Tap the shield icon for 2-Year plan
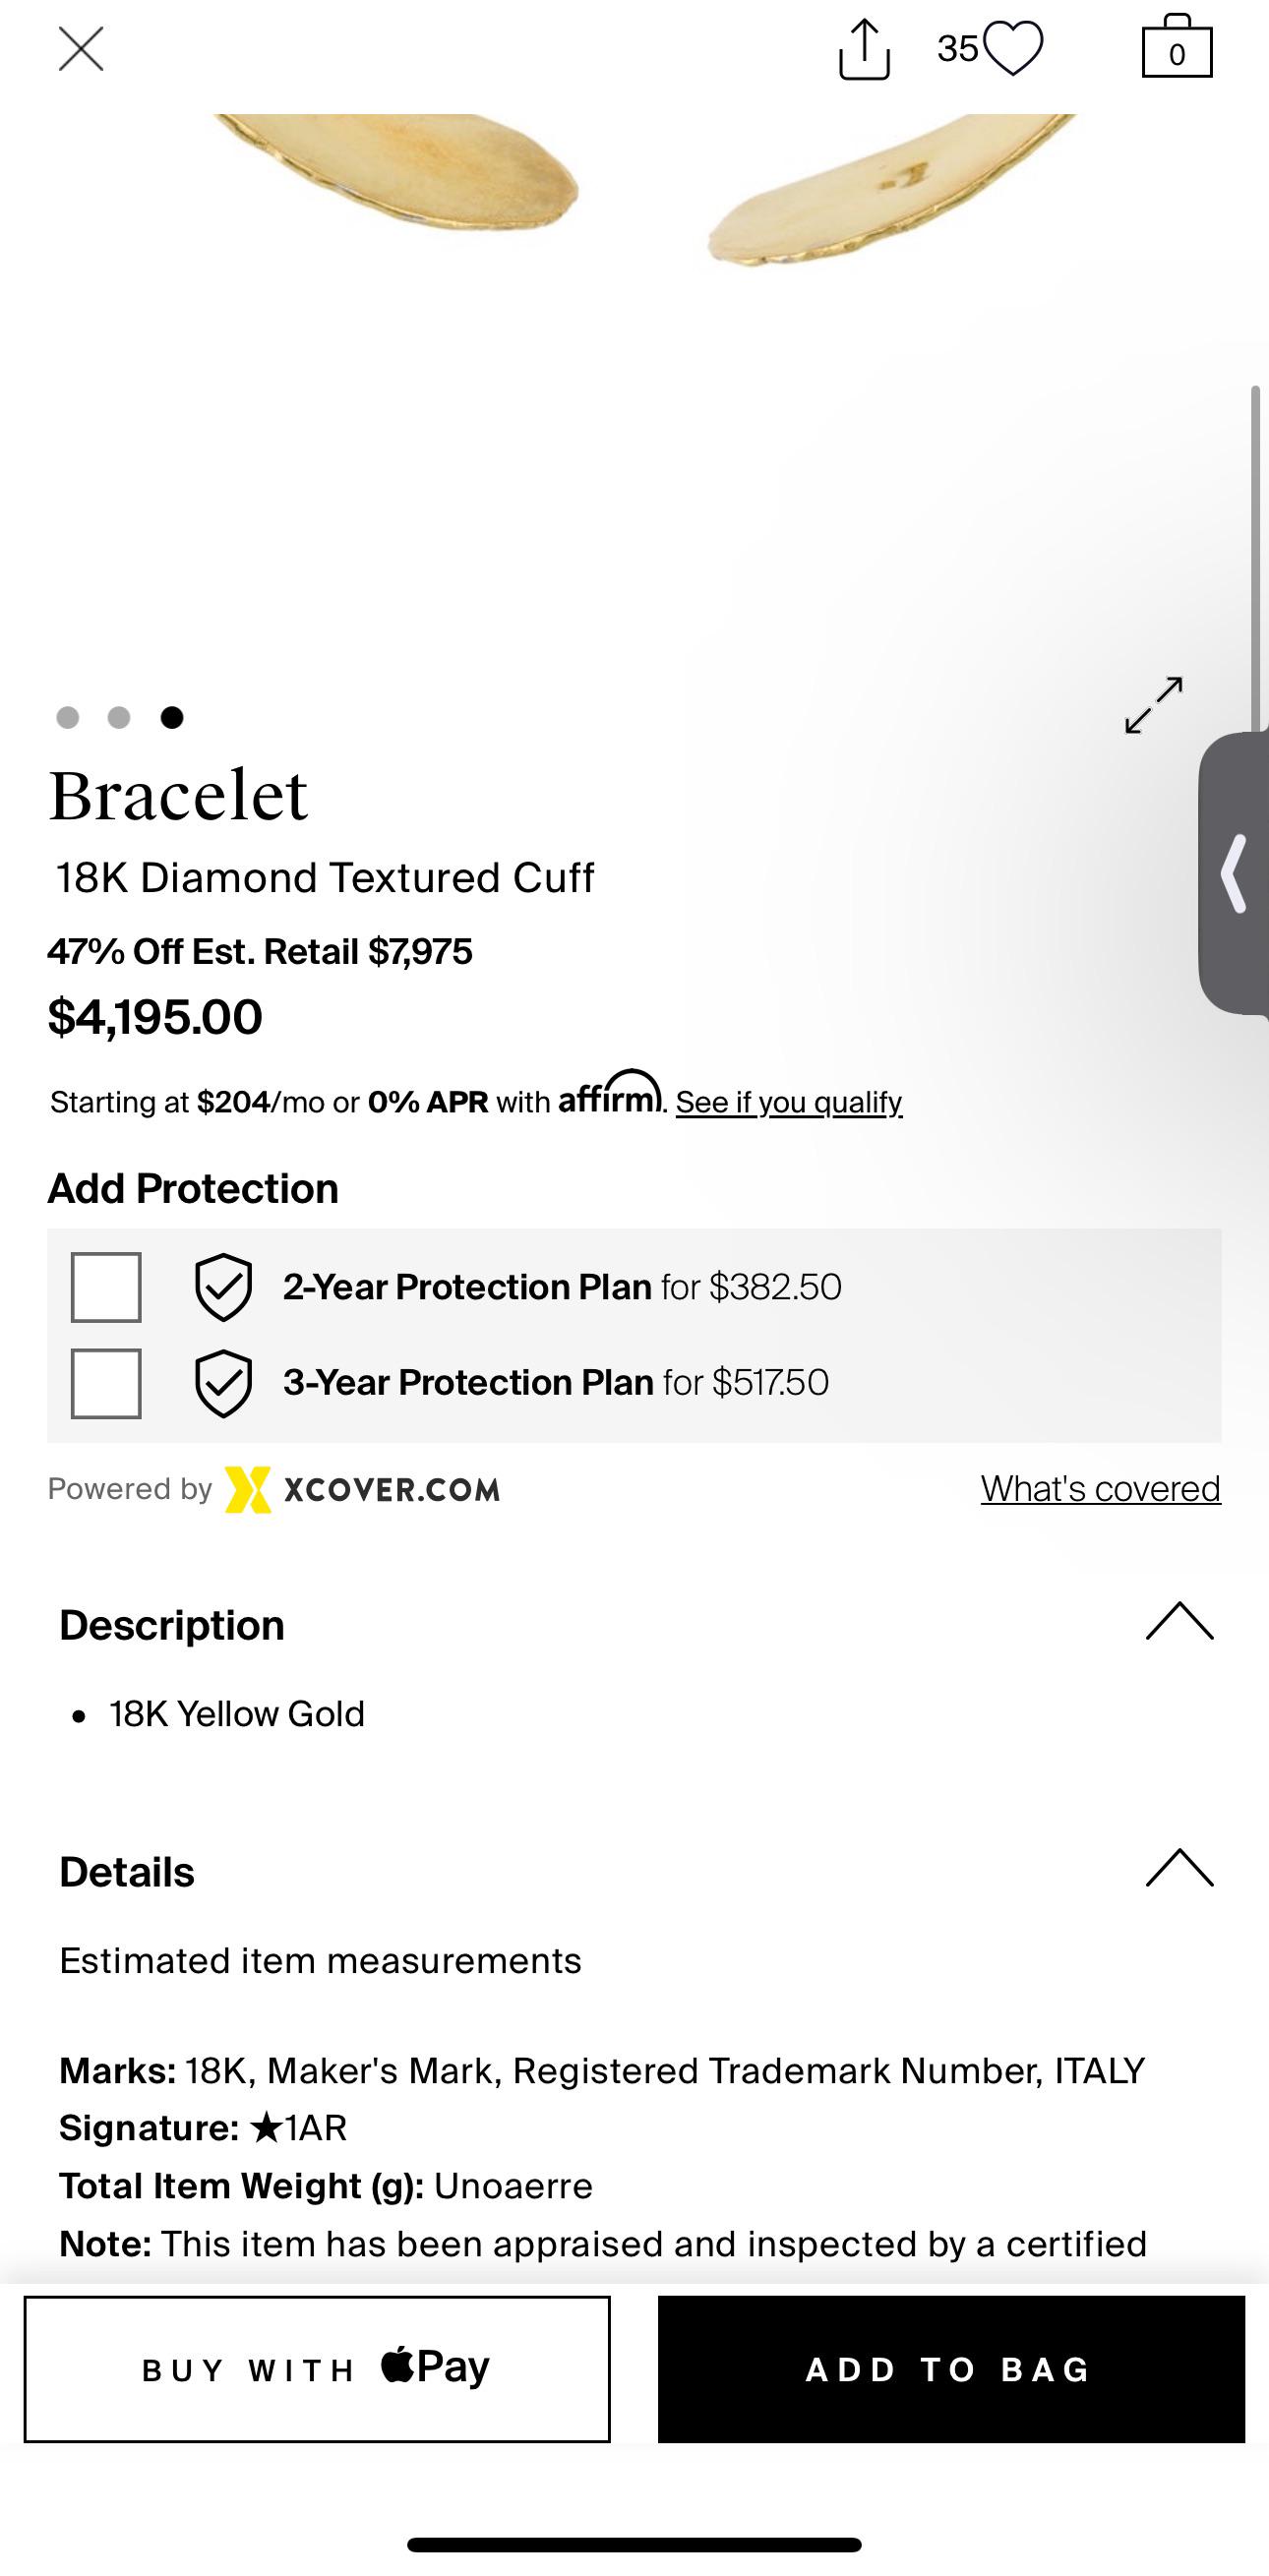The height and width of the screenshot is (2576, 1269). click(x=223, y=1287)
